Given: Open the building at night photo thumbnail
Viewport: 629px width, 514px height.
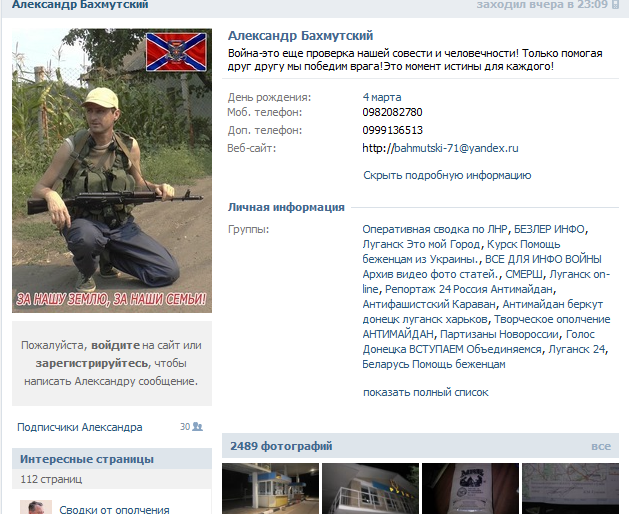Looking at the screenshot, I should pos(371,488).
